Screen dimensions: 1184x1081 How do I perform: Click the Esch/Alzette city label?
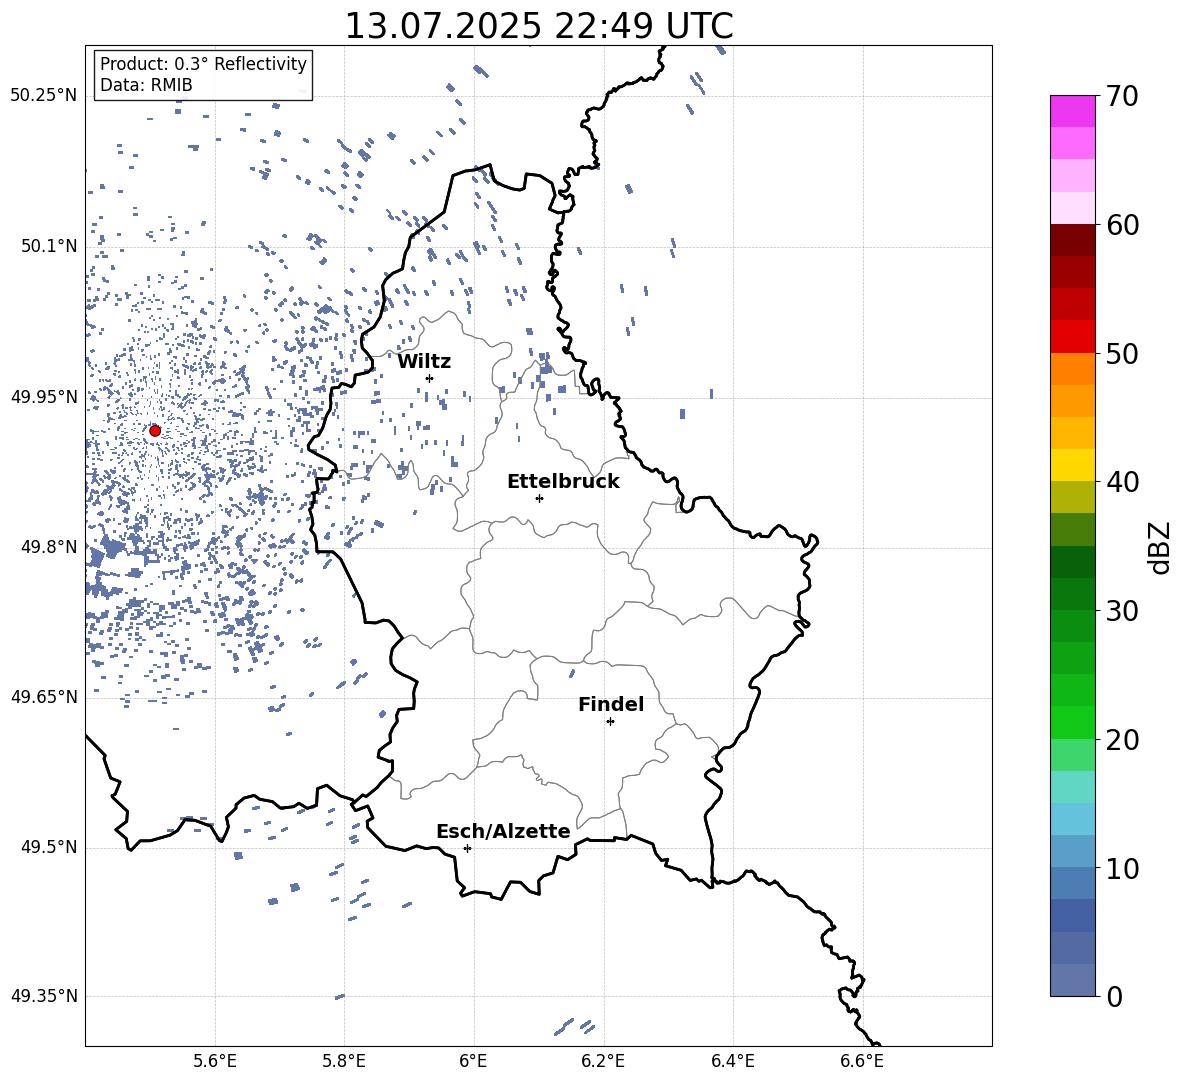click(x=503, y=831)
